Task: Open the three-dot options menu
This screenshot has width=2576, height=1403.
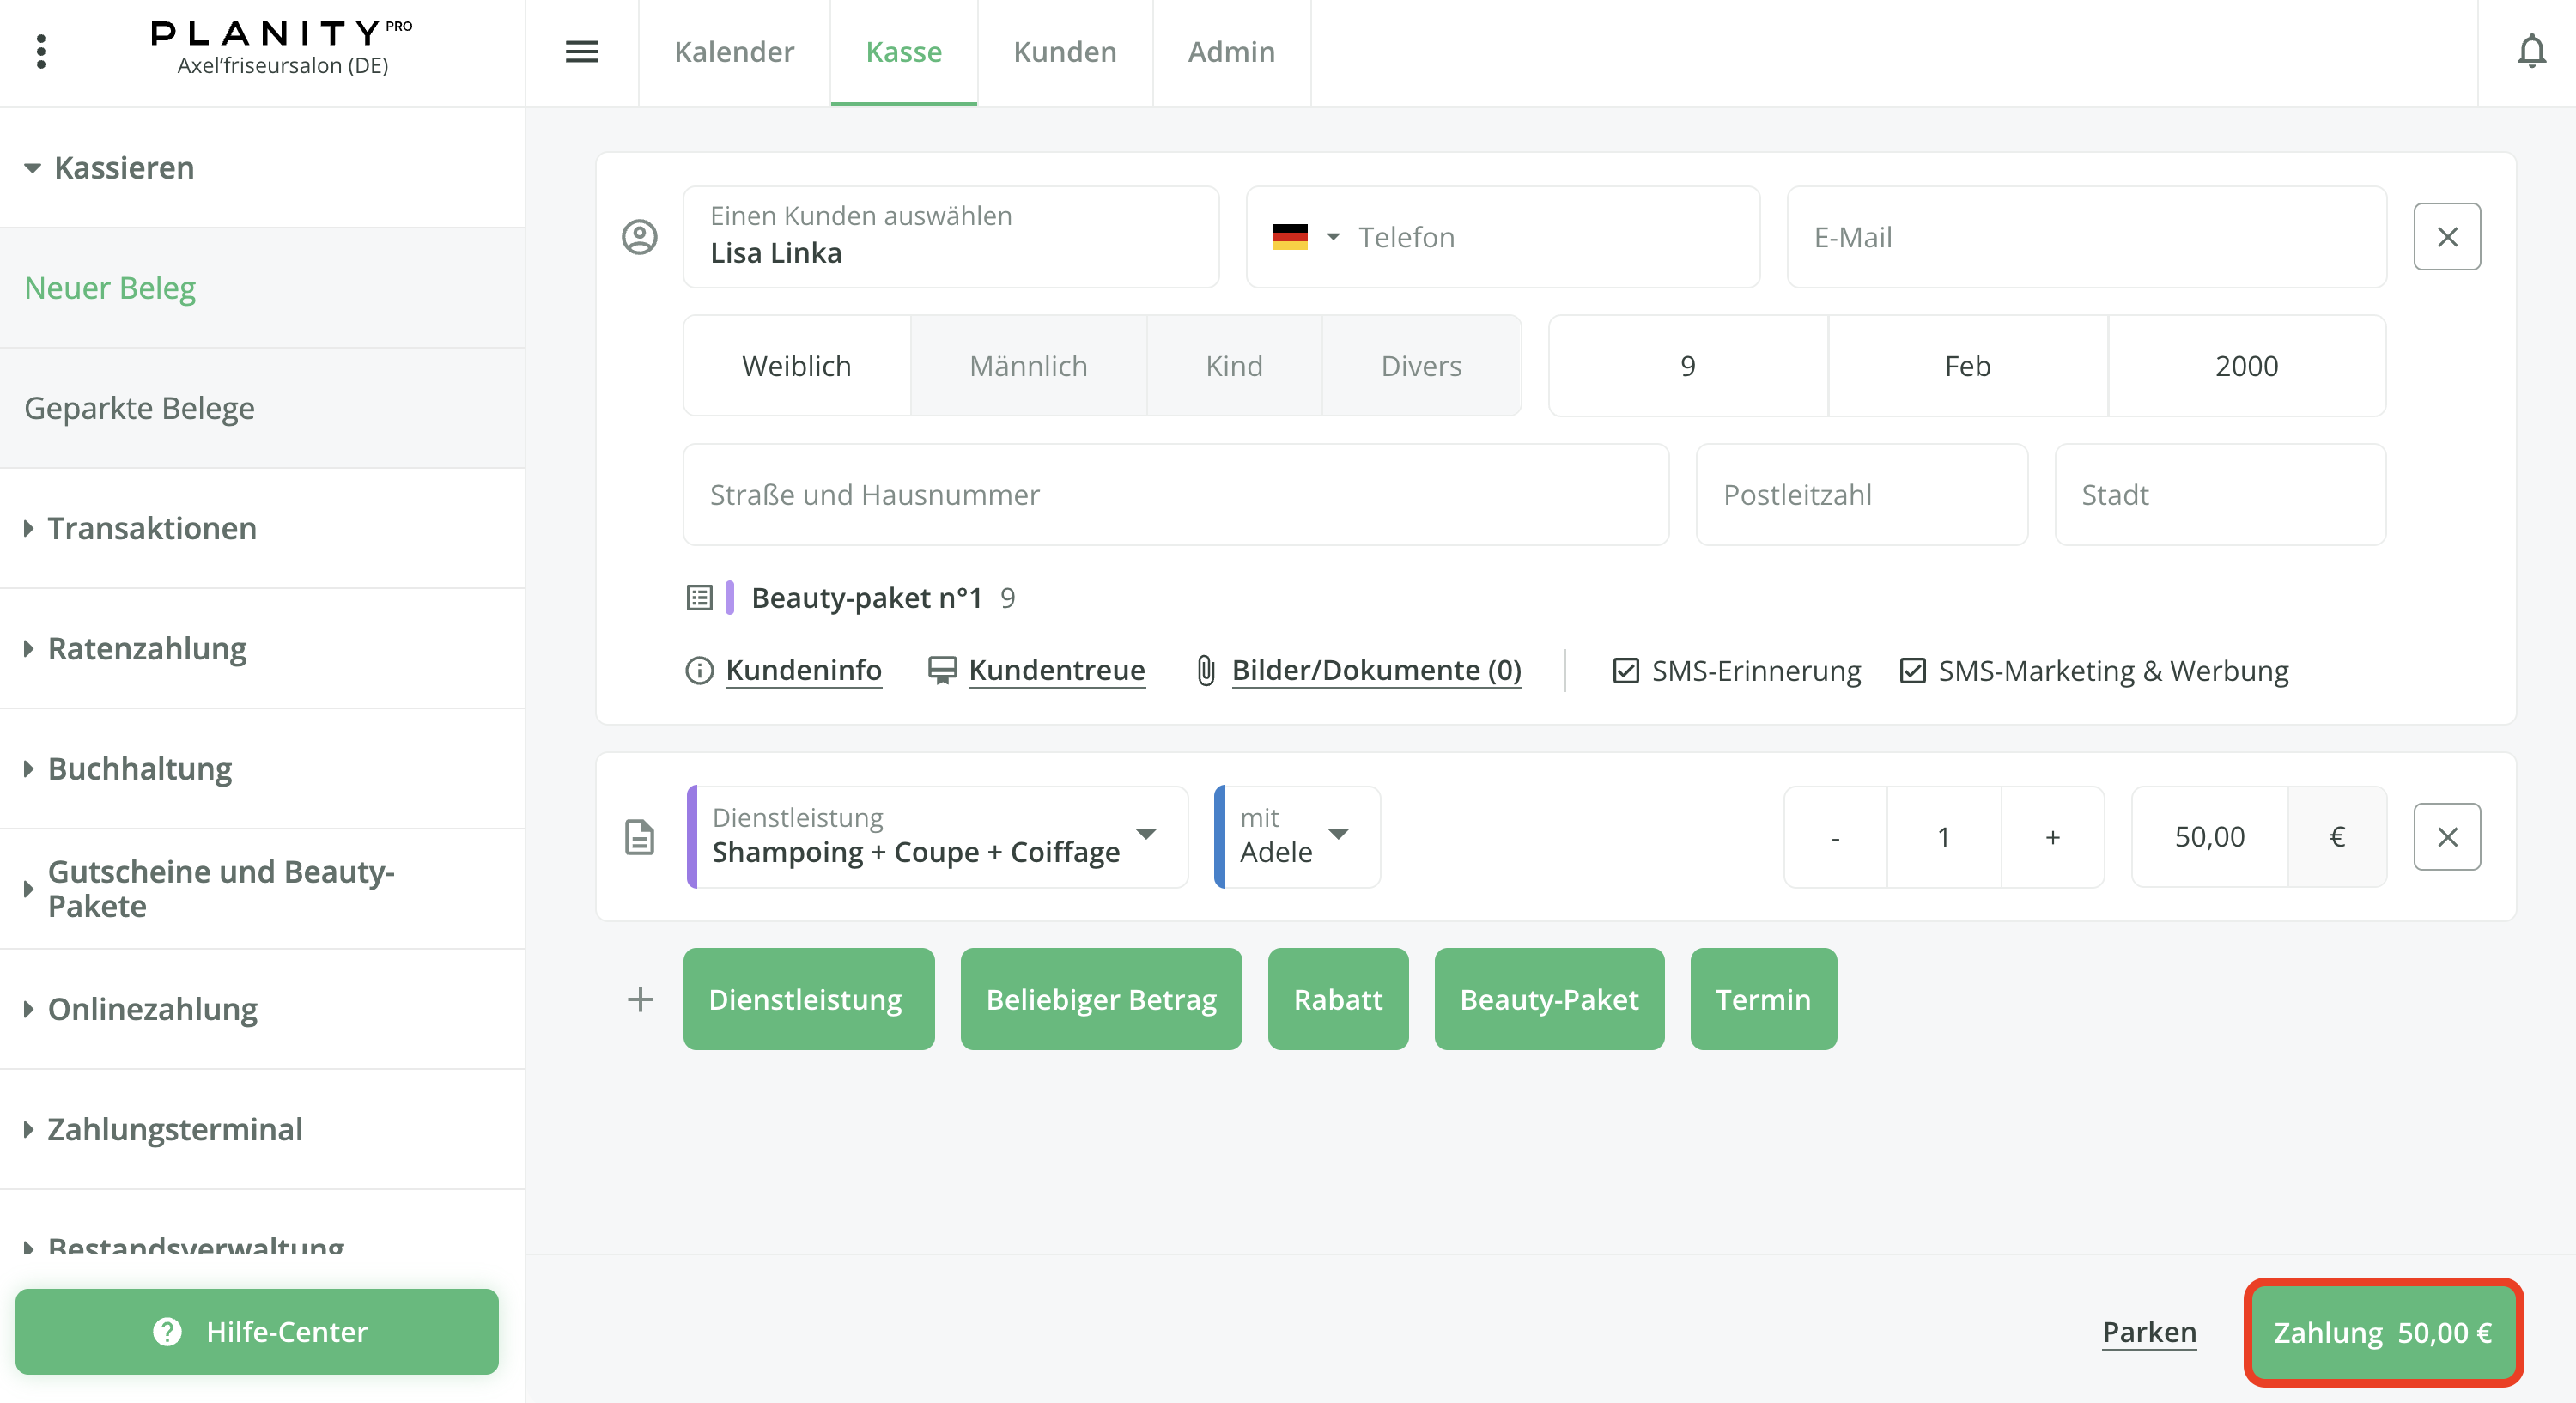Action: click(41, 52)
